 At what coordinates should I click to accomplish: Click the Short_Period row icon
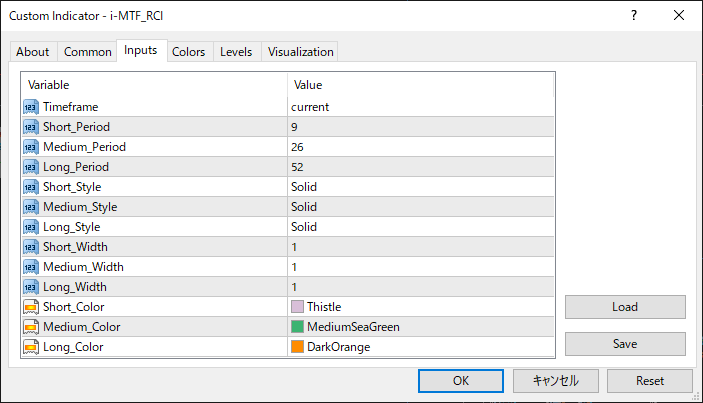click(31, 126)
